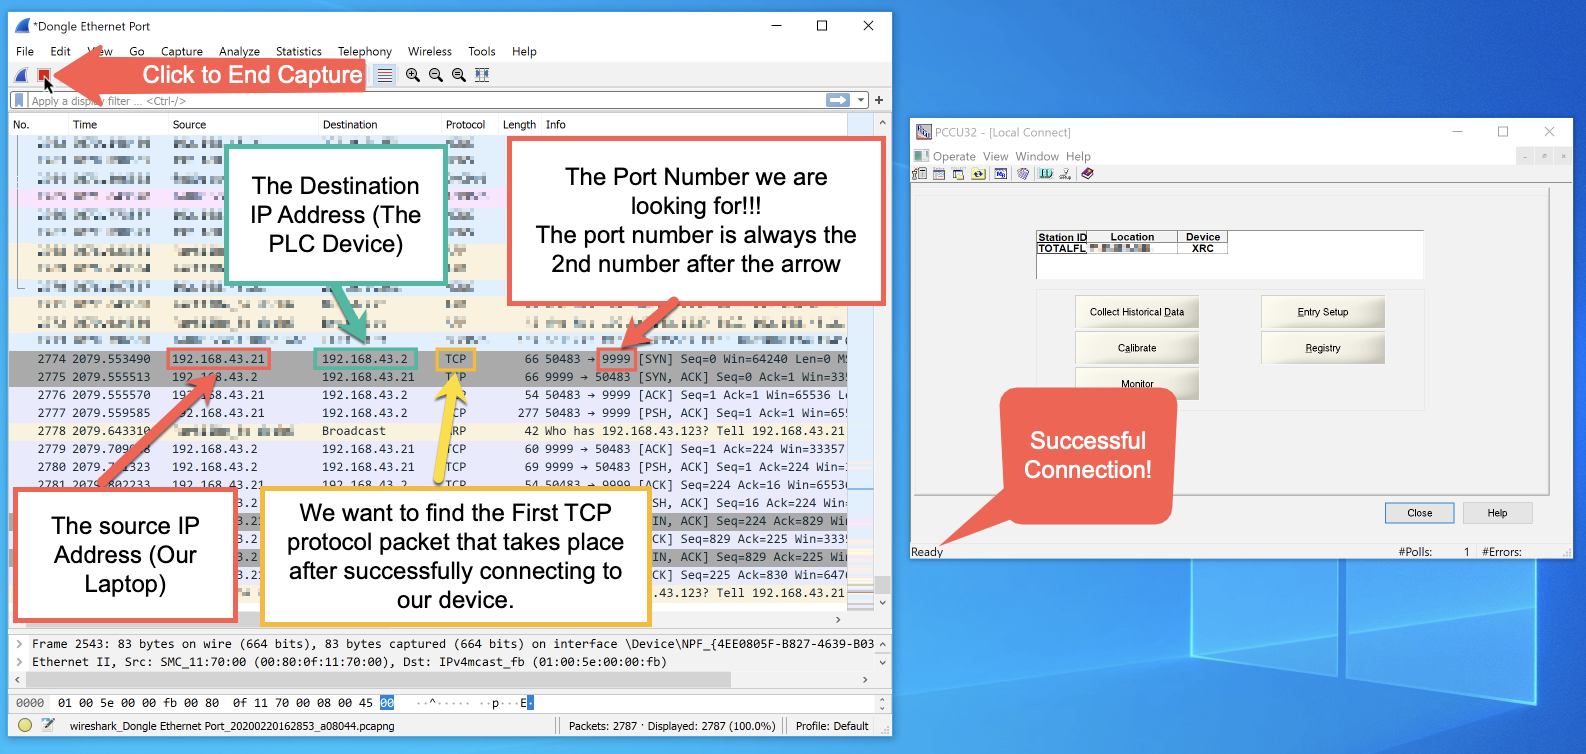This screenshot has height=754, width=1586.
Task: Click the capture file properties icon in status bar
Action: point(47,726)
